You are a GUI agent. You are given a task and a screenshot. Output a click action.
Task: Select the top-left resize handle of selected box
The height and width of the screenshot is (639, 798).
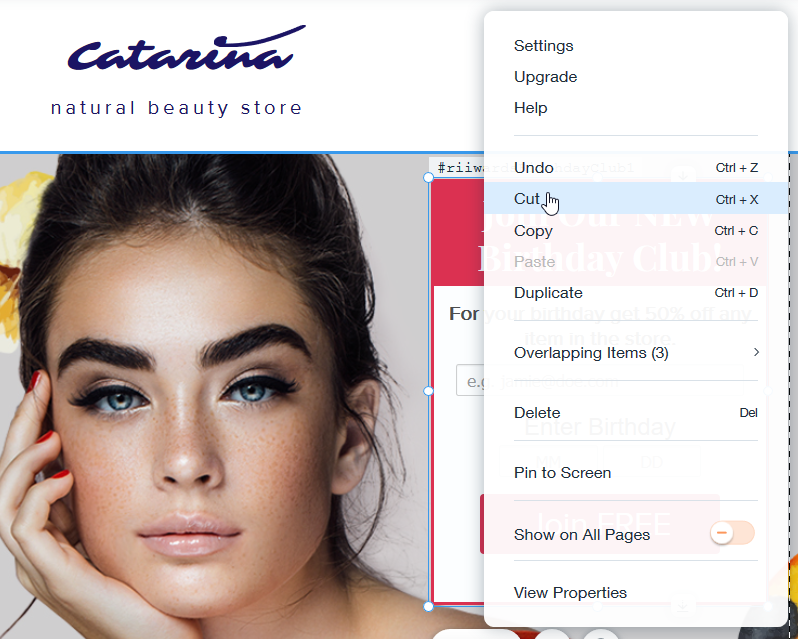coord(429,177)
